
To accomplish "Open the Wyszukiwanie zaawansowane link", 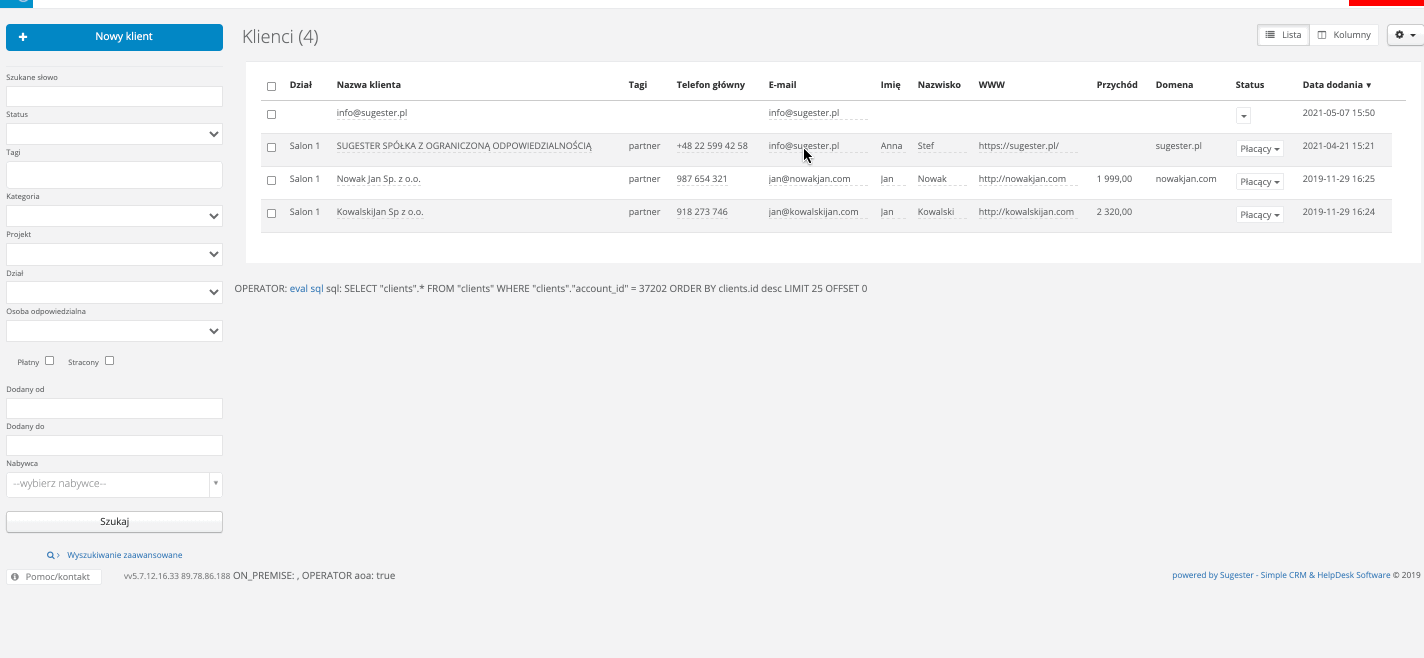I will tap(124, 555).
